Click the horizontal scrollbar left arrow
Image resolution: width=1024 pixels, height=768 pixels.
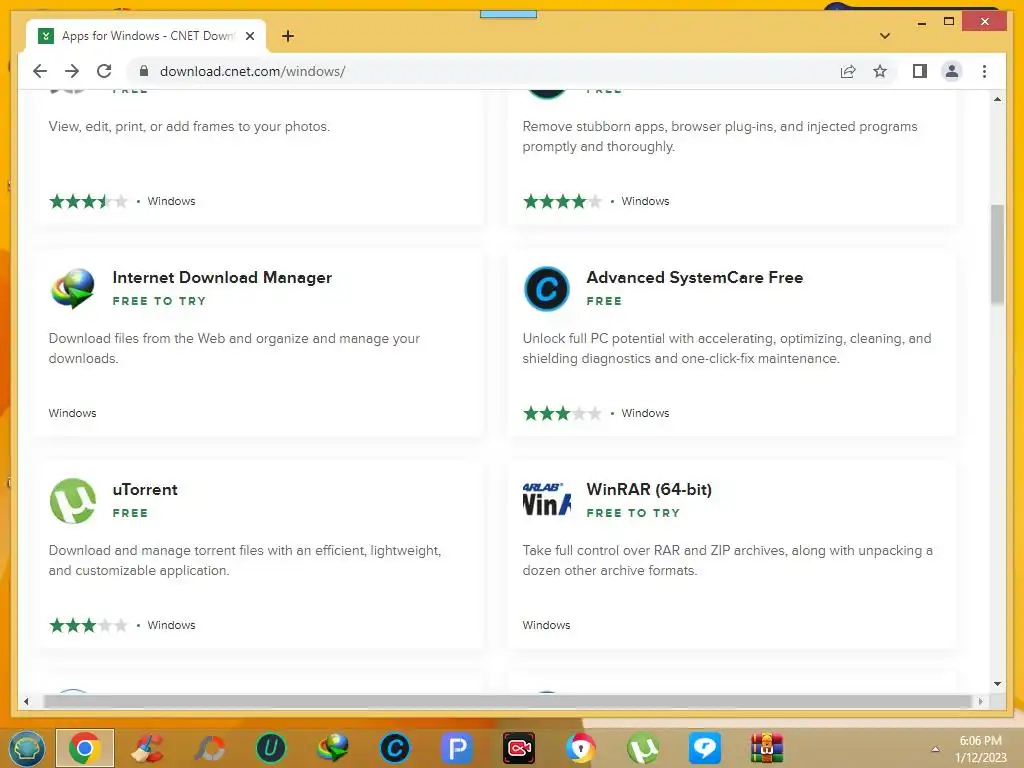click(26, 701)
